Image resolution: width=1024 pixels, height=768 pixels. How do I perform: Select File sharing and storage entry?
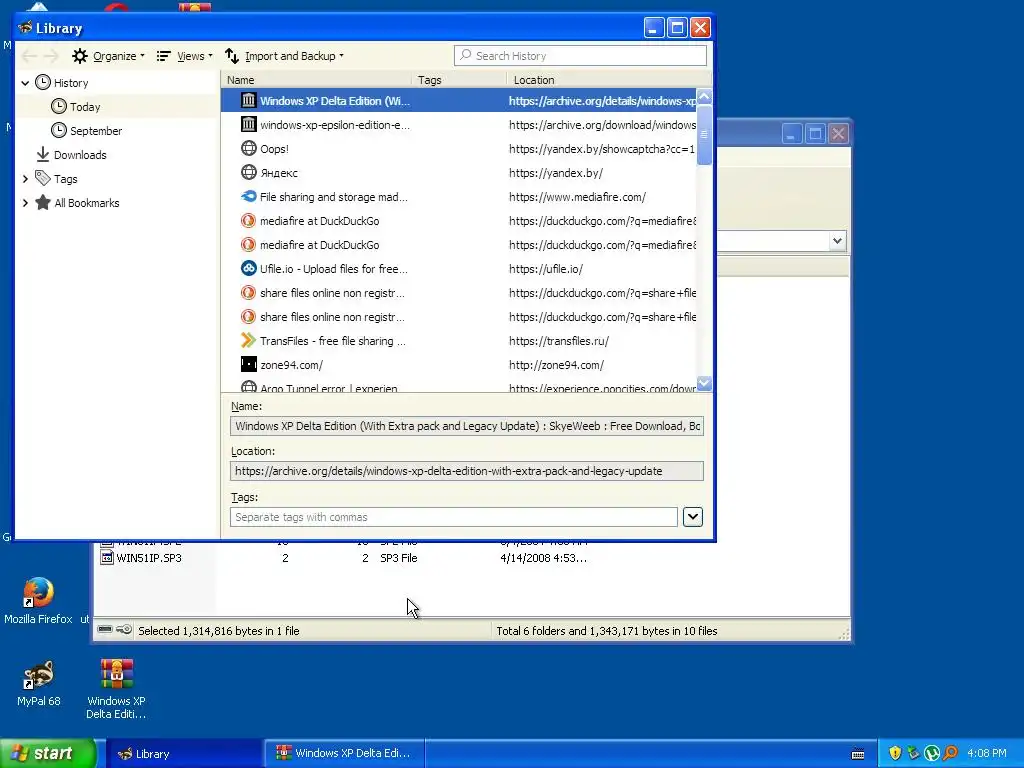click(x=458, y=197)
